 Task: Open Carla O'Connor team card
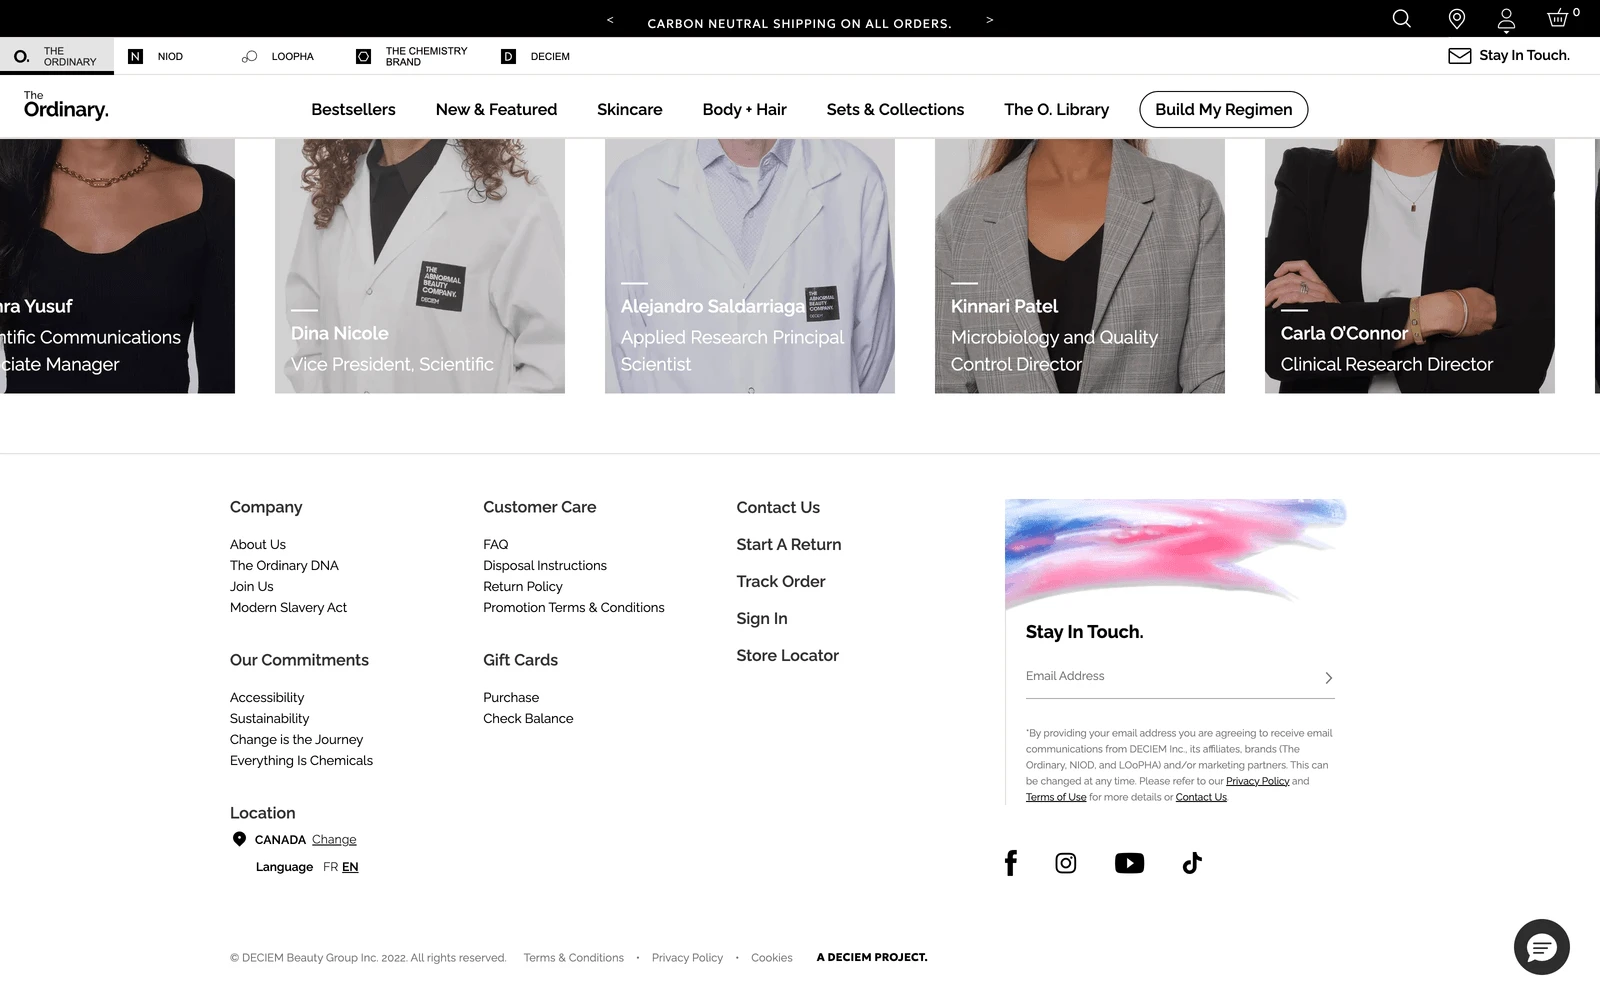1410,266
